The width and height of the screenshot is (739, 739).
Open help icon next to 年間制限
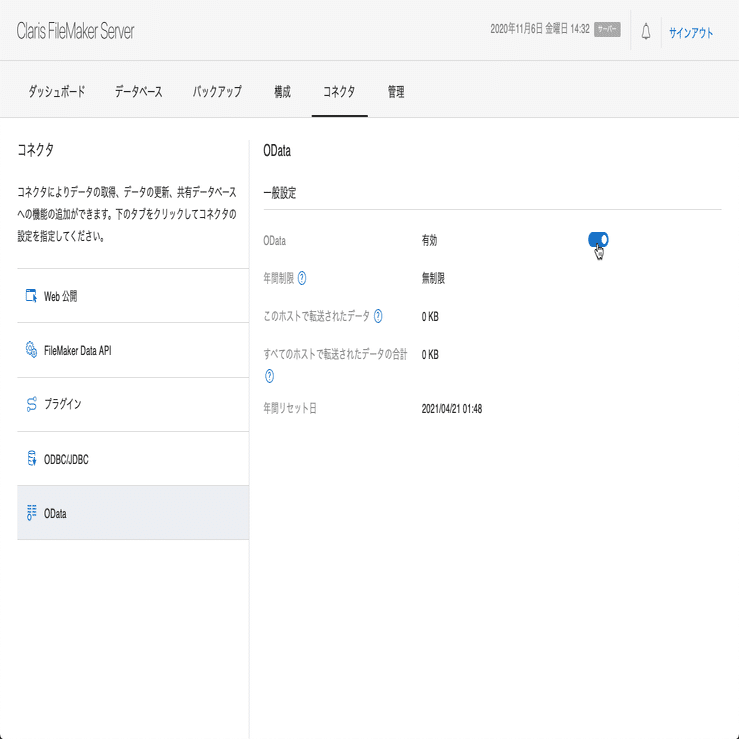[302, 278]
